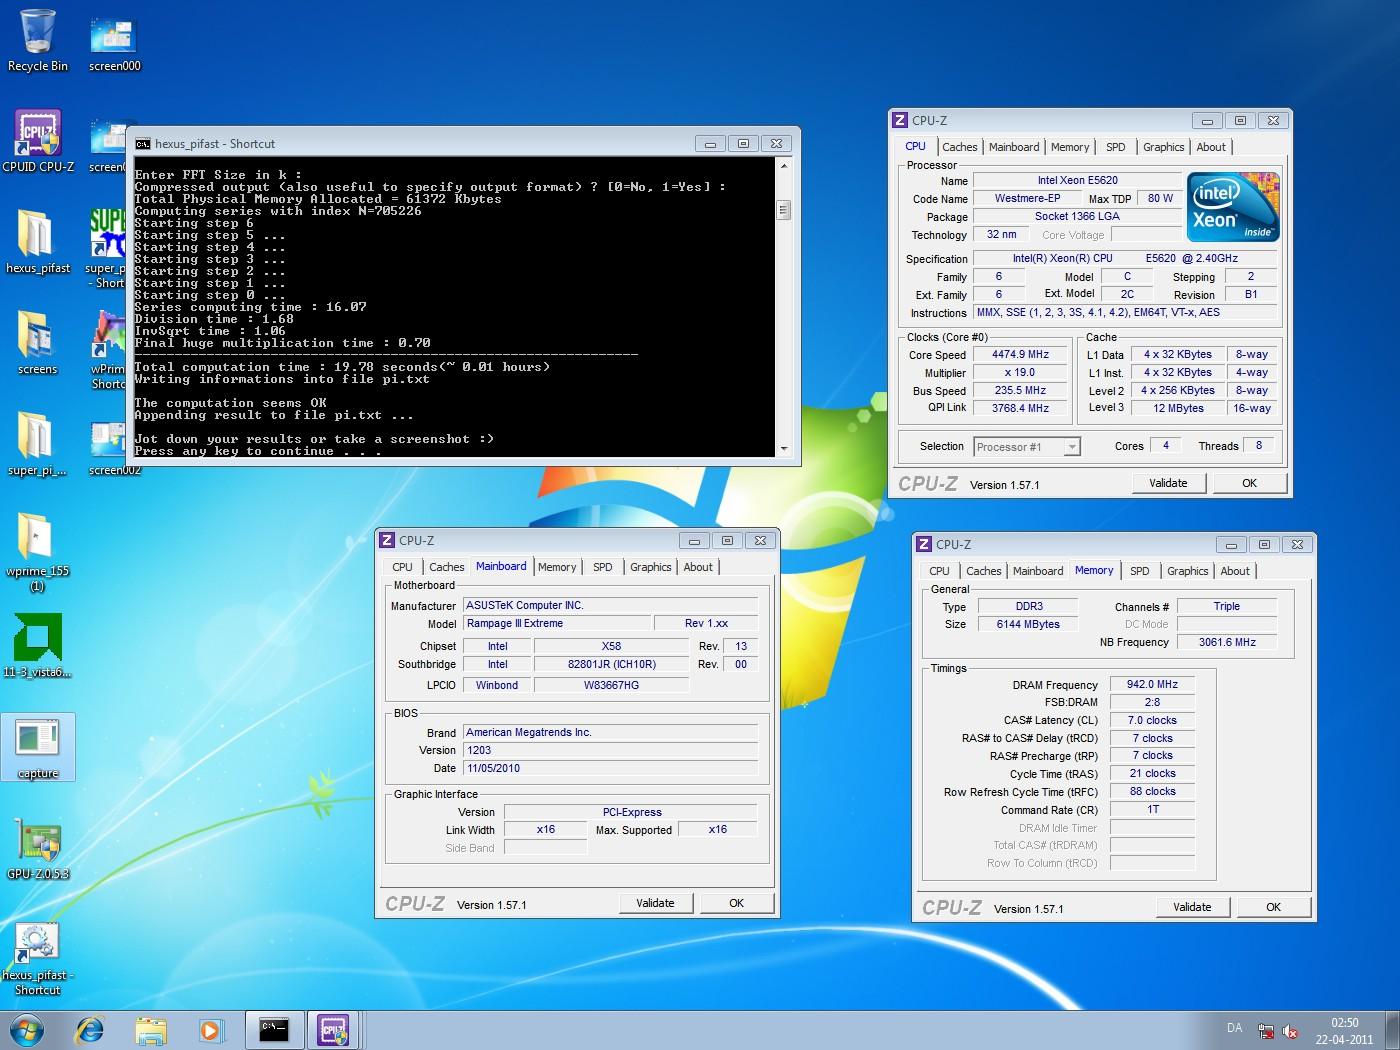Select the QPI Link 3768.4 MHz value

coord(1020,408)
